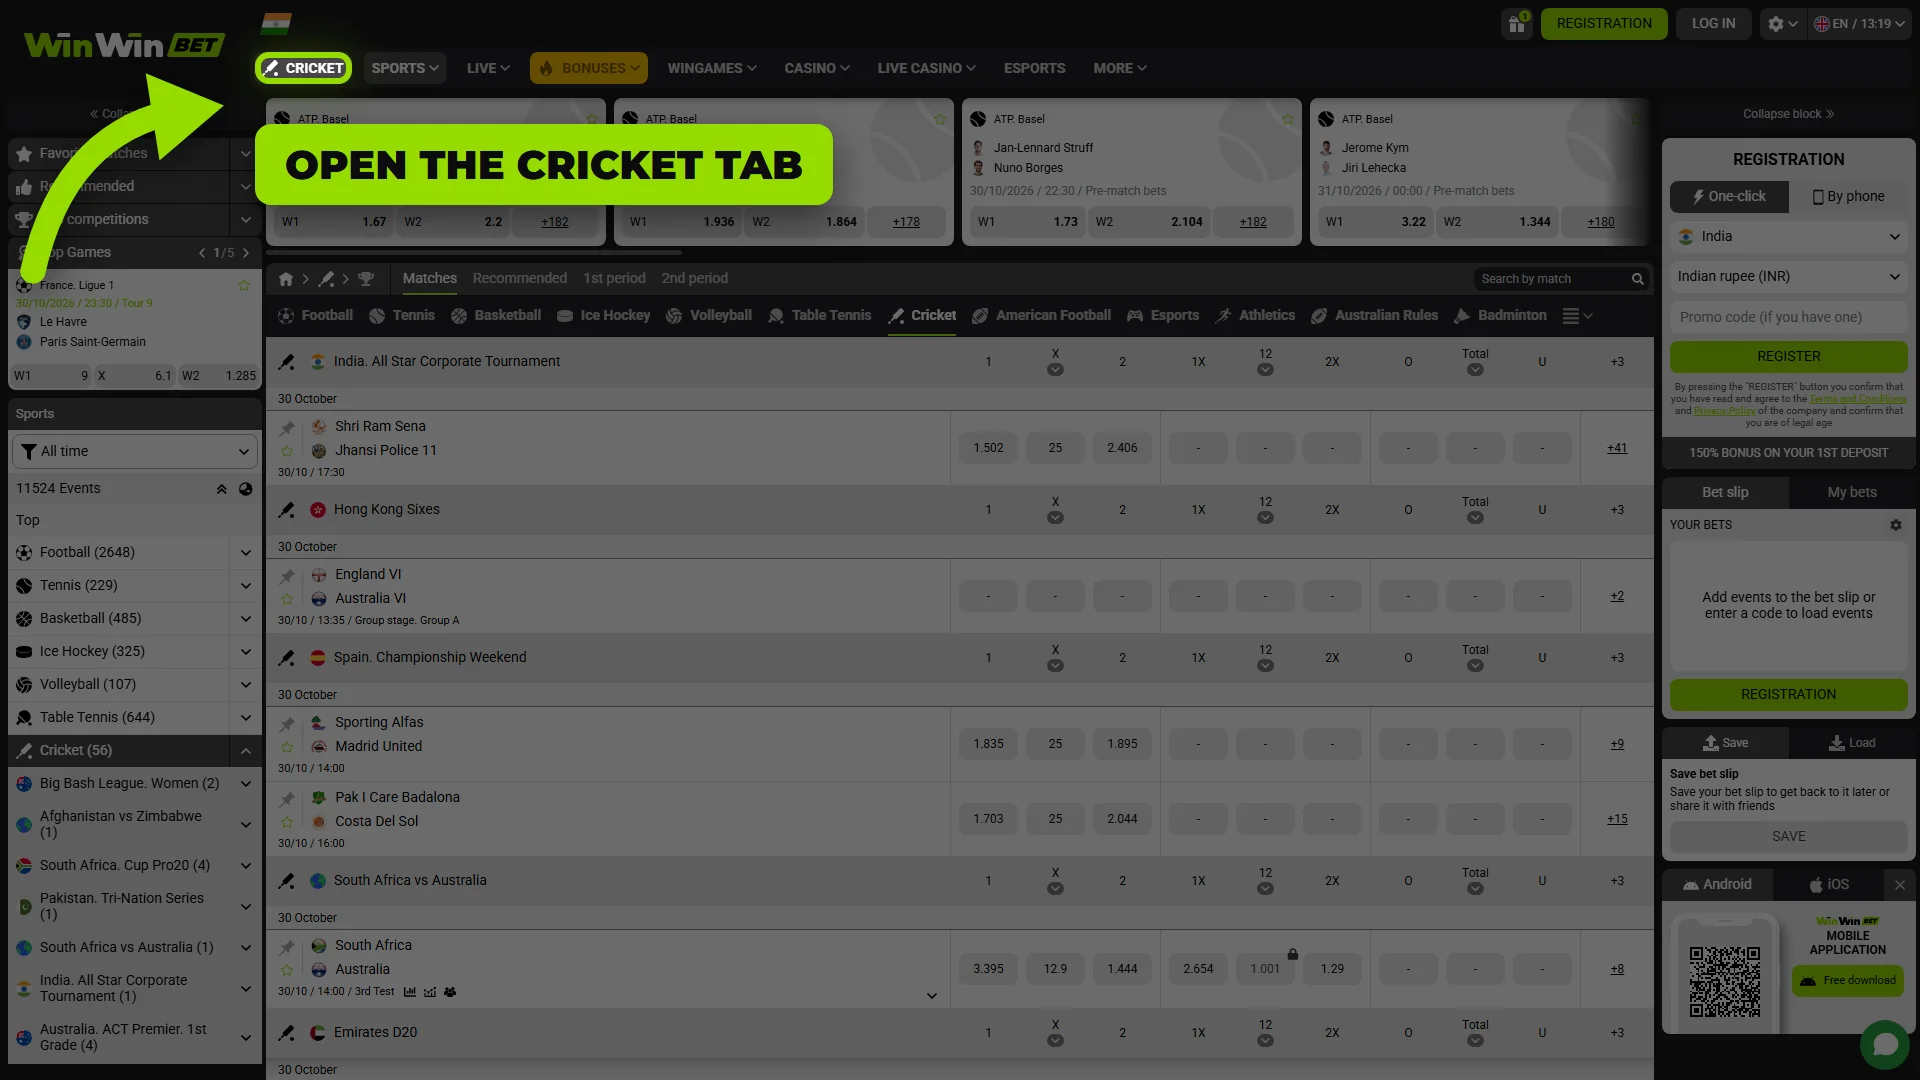
Task: Open the CASINO menu
Action: (817, 68)
